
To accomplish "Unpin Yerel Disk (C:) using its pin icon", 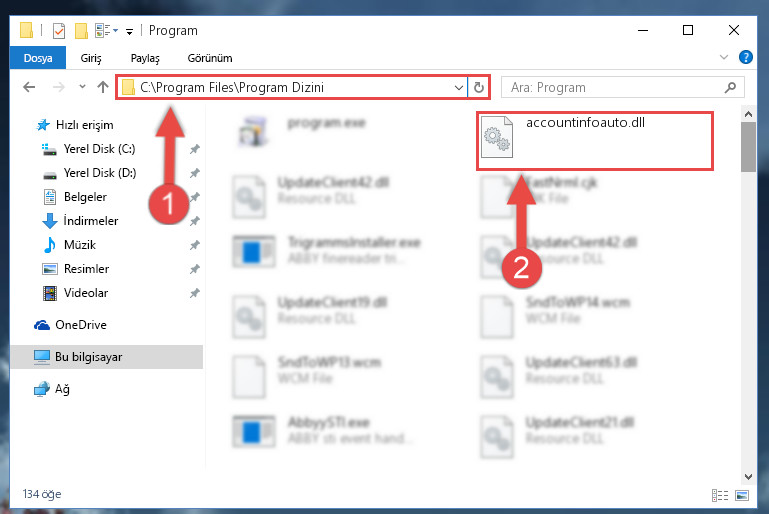I will pos(195,149).
